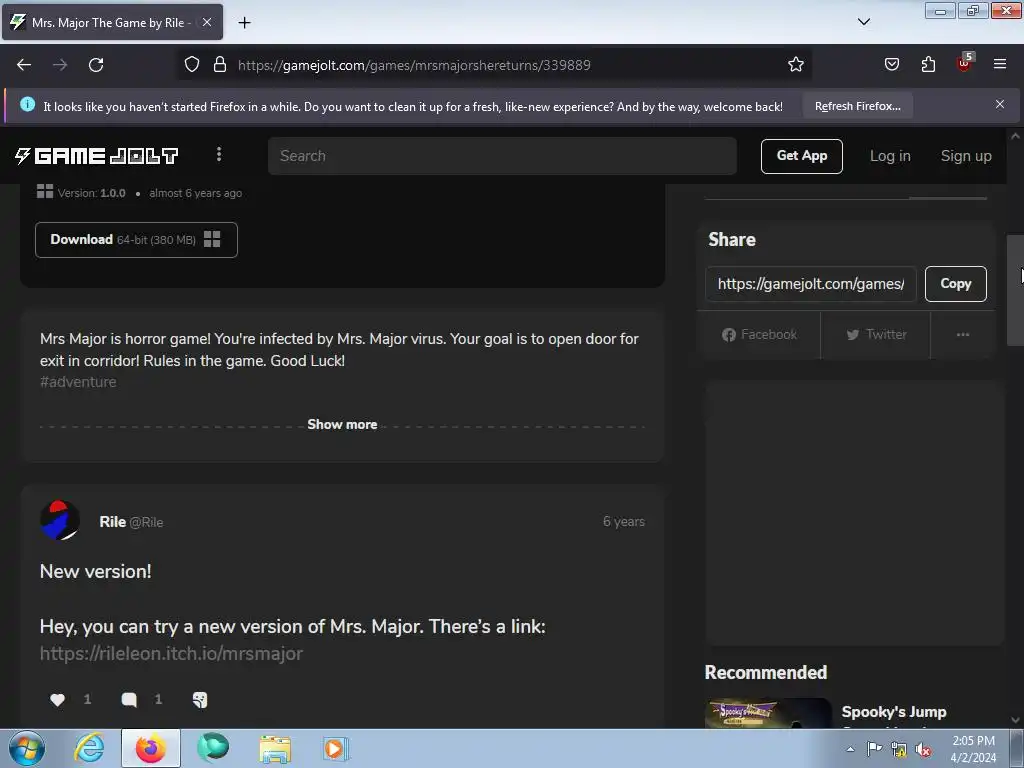Screen dimensions: 1024x768
Task: Save page to Pocket
Action: tap(891, 65)
